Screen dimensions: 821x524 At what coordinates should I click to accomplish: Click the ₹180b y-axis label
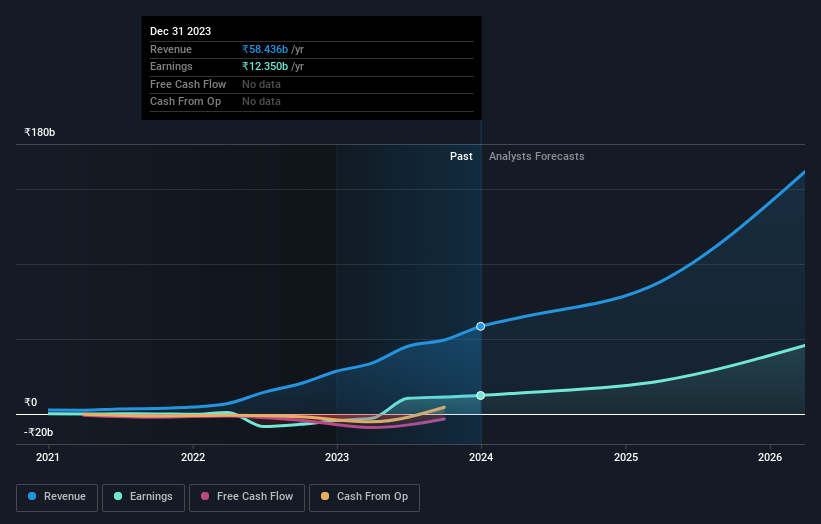39,132
